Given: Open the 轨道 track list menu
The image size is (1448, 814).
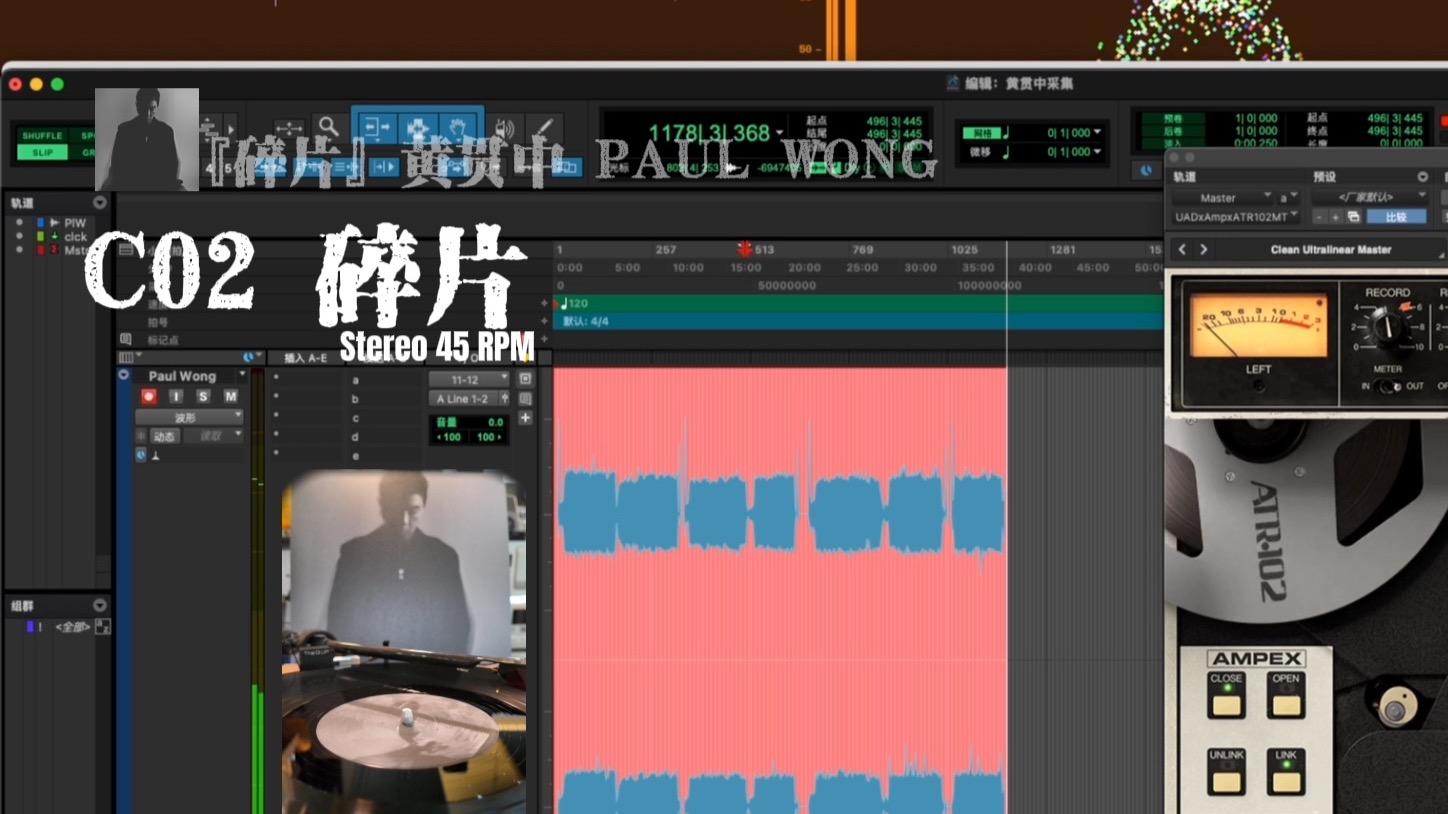Looking at the screenshot, I should click(x=99, y=203).
